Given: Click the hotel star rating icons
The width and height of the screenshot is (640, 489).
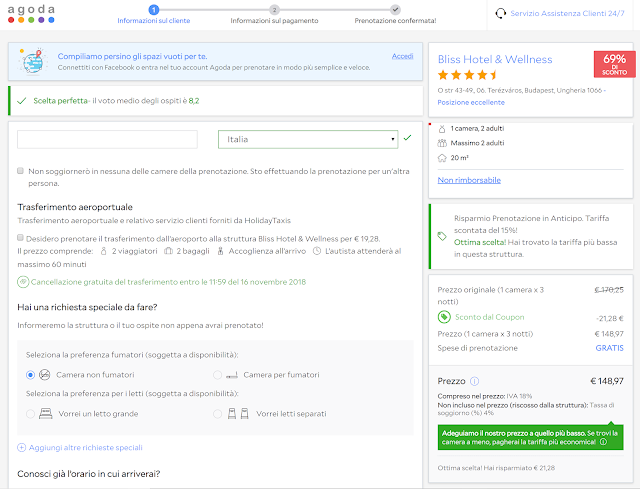Looking at the screenshot, I should pyautogui.click(x=467, y=75).
